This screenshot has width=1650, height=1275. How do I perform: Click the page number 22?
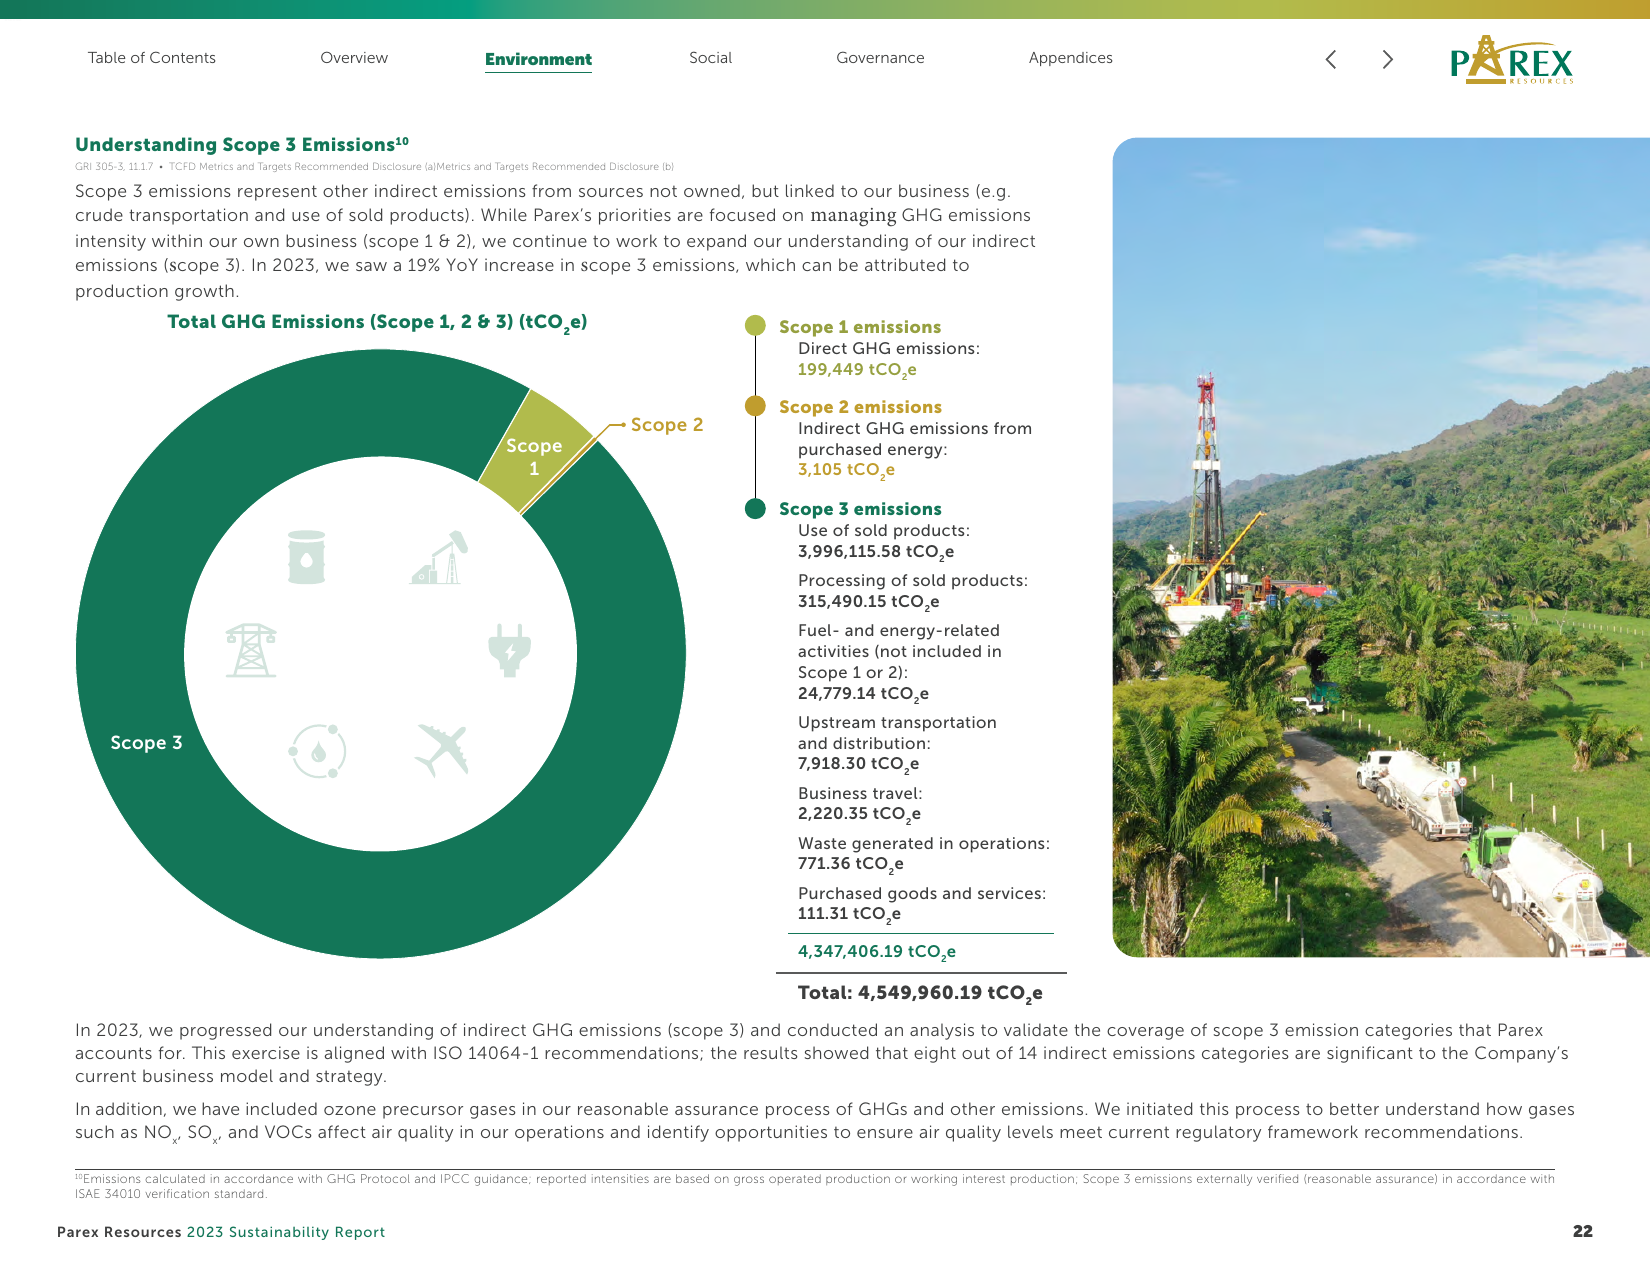coord(1583,1231)
